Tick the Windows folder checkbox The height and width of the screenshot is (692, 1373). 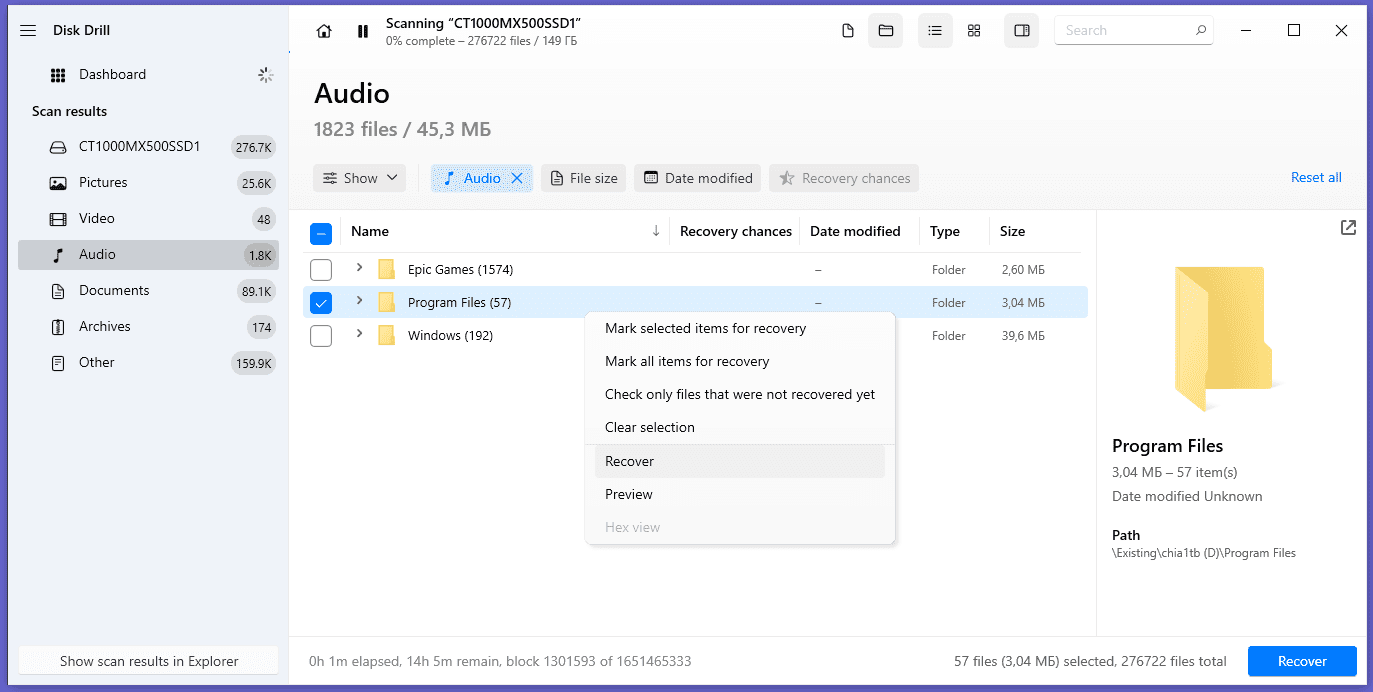(x=321, y=336)
